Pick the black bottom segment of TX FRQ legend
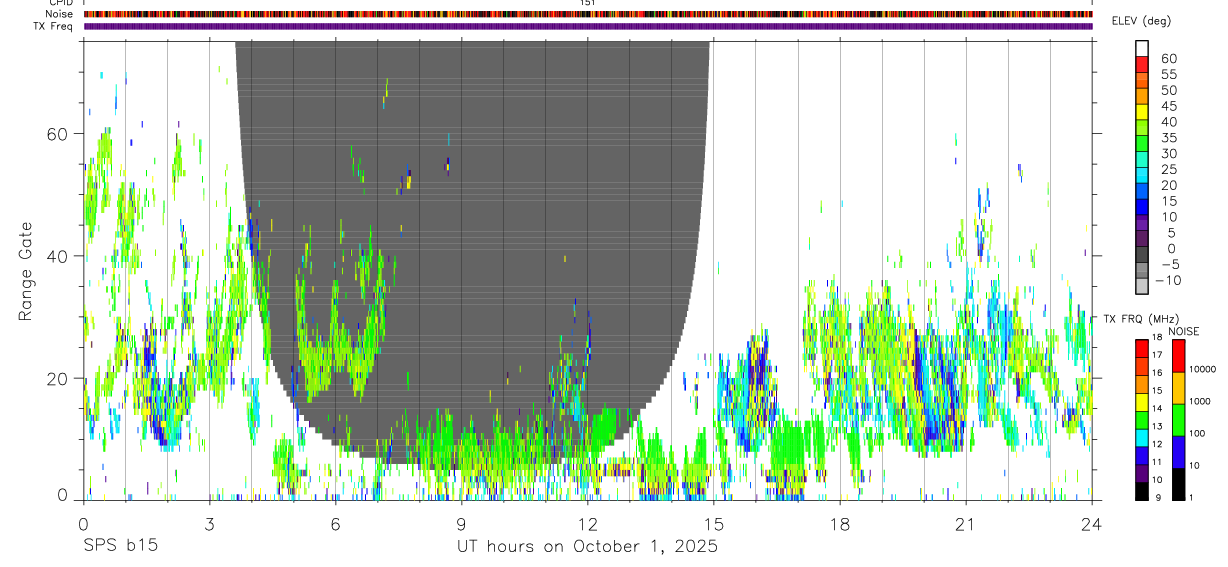Viewport: 1228px width, 567px height. tap(1141, 491)
